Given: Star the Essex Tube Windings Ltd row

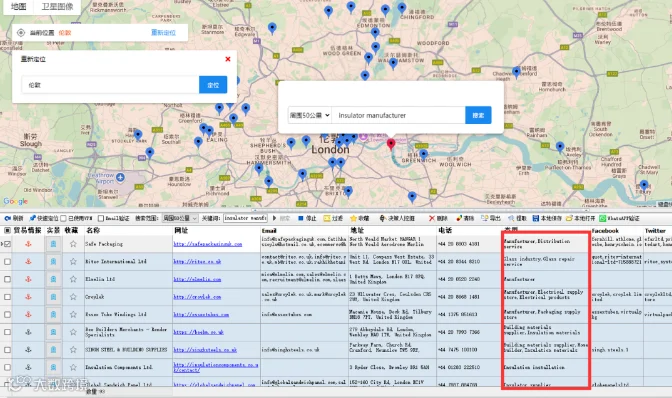Looking at the screenshot, I should [73, 314].
